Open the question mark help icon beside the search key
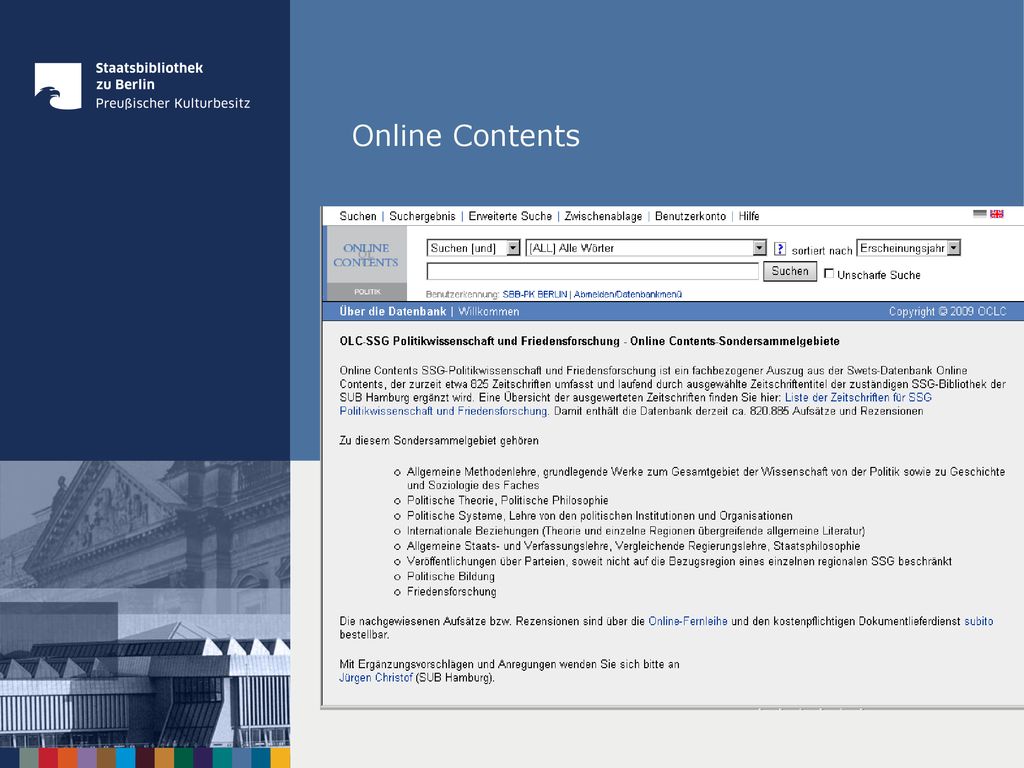The width and height of the screenshot is (1024, 768). (780, 249)
